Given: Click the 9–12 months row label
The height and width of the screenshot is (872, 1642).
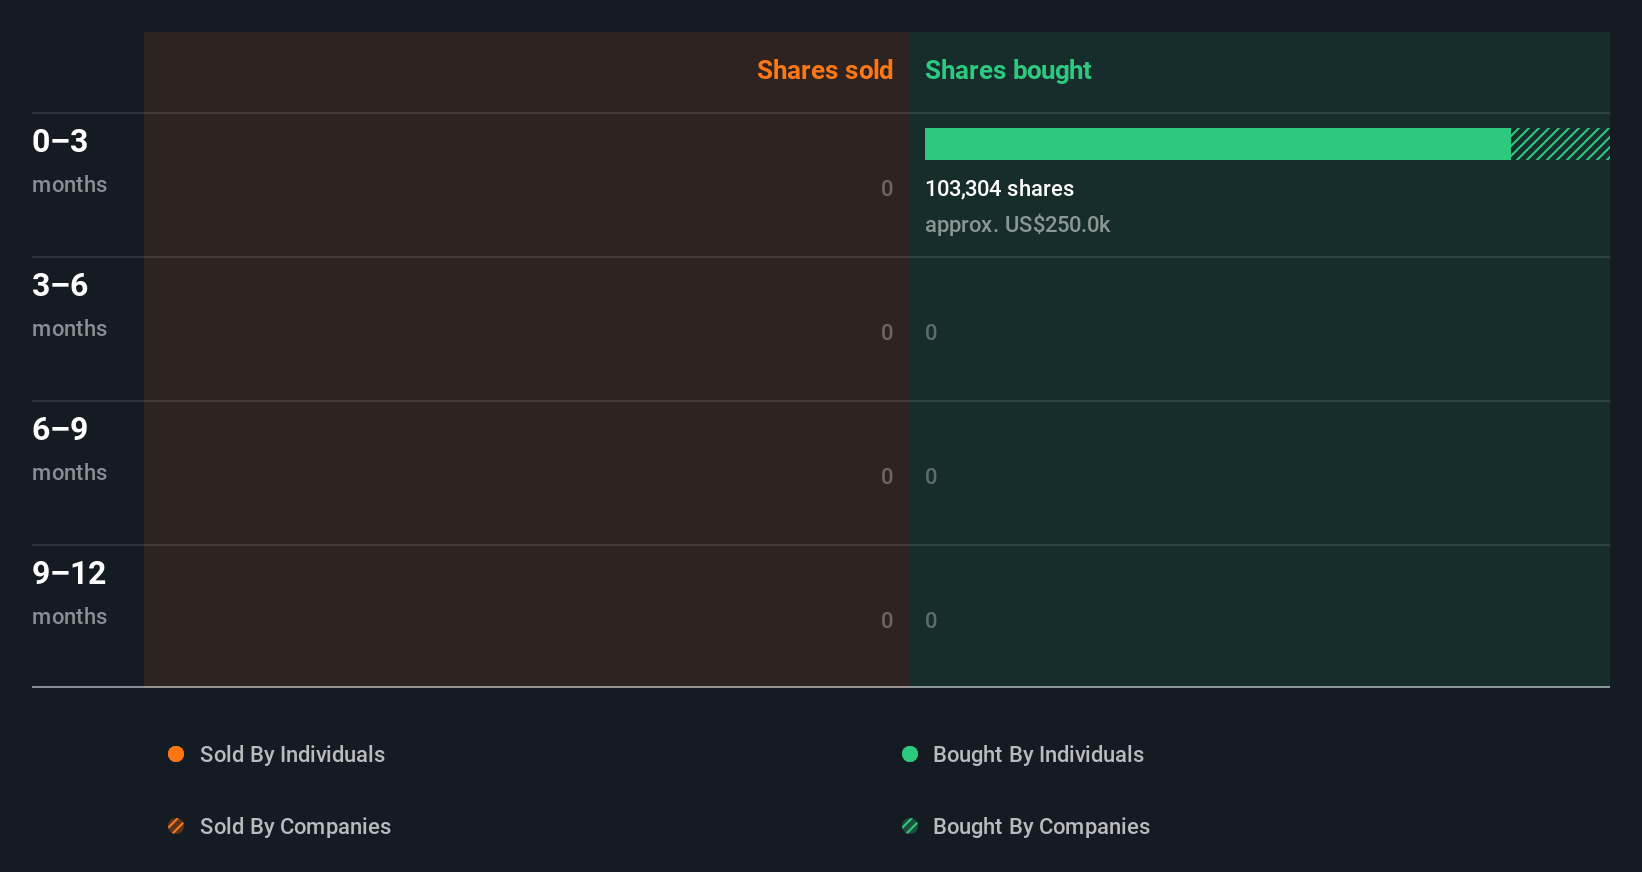Looking at the screenshot, I should (69, 592).
